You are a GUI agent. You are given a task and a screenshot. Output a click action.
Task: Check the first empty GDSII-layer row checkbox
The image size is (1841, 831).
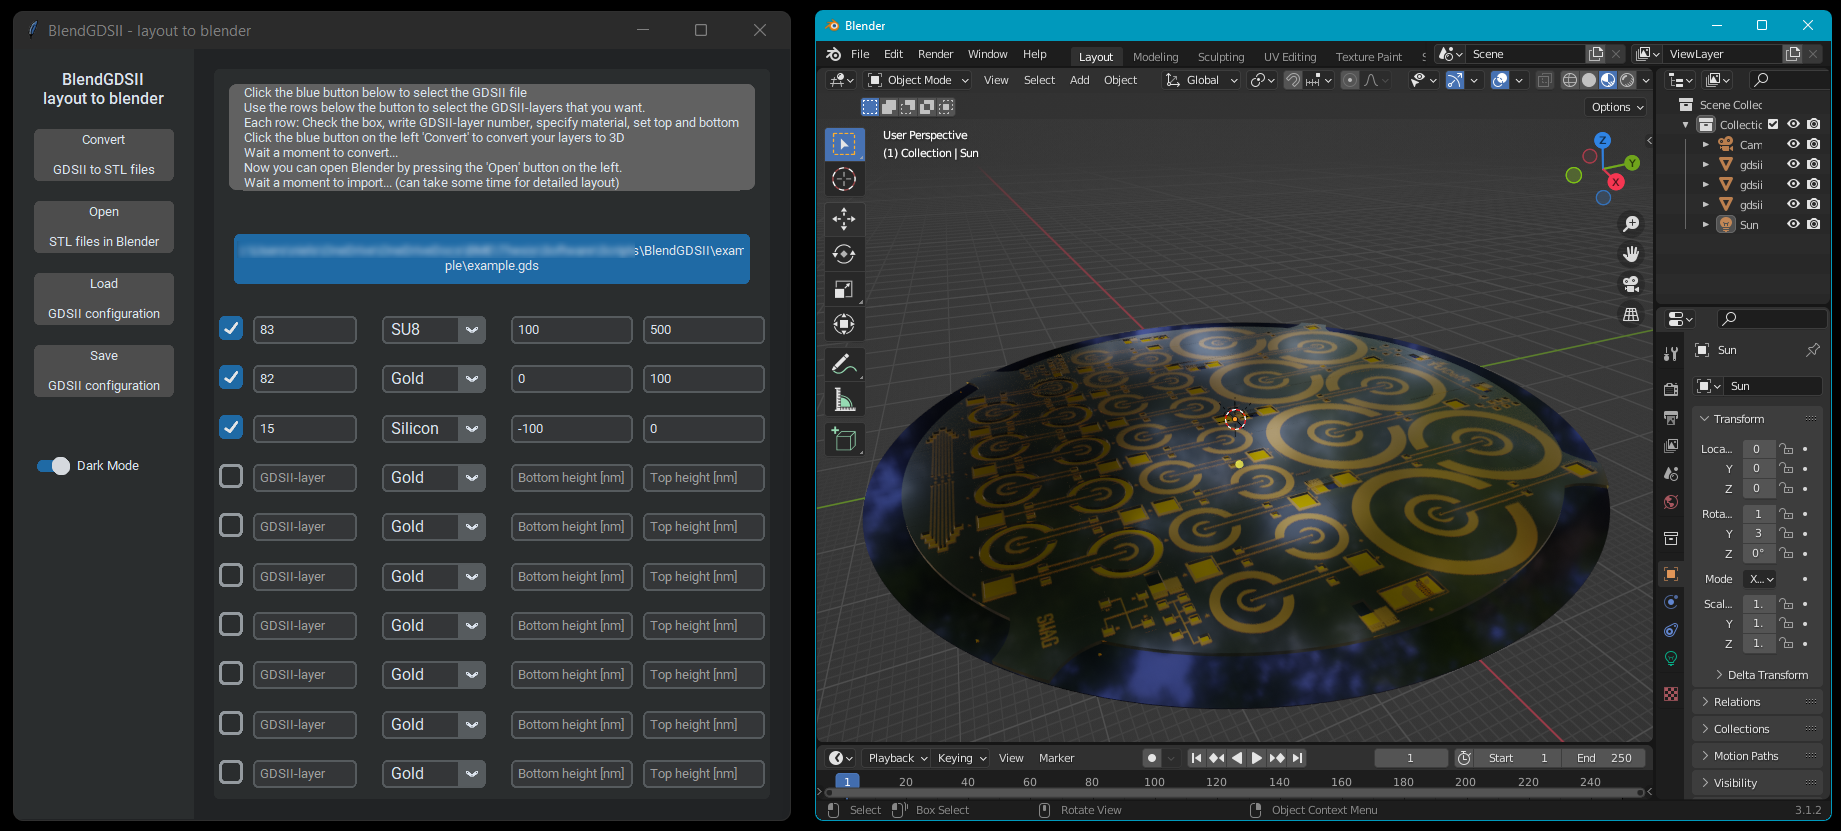[x=231, y=476]
